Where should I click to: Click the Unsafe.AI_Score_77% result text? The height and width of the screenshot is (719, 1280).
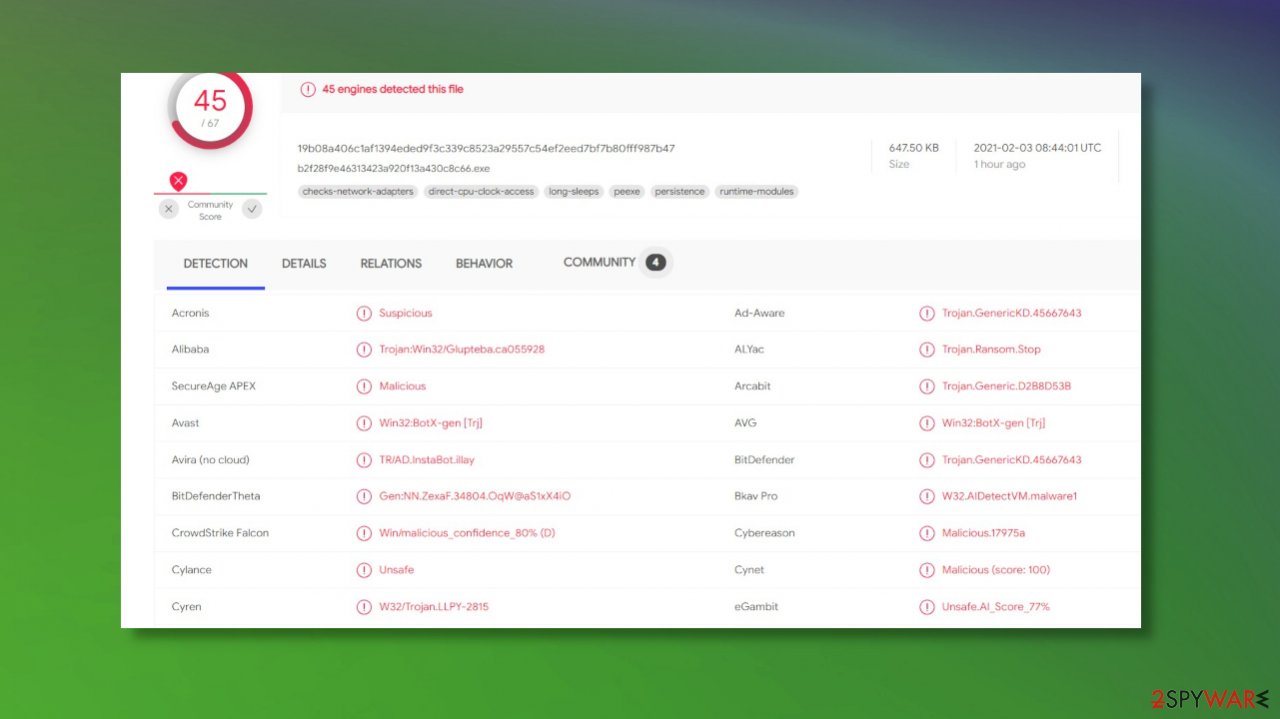pos(996,606)
